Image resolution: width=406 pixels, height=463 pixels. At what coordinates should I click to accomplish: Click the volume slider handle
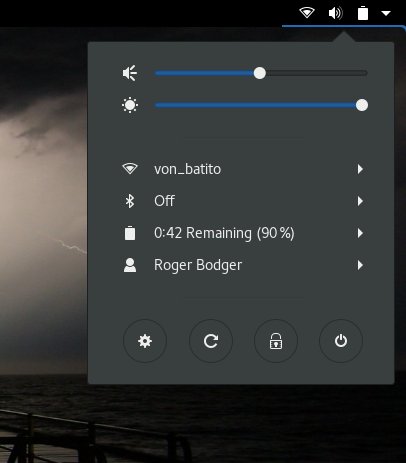pyautogui.click(x=259, y=73)
